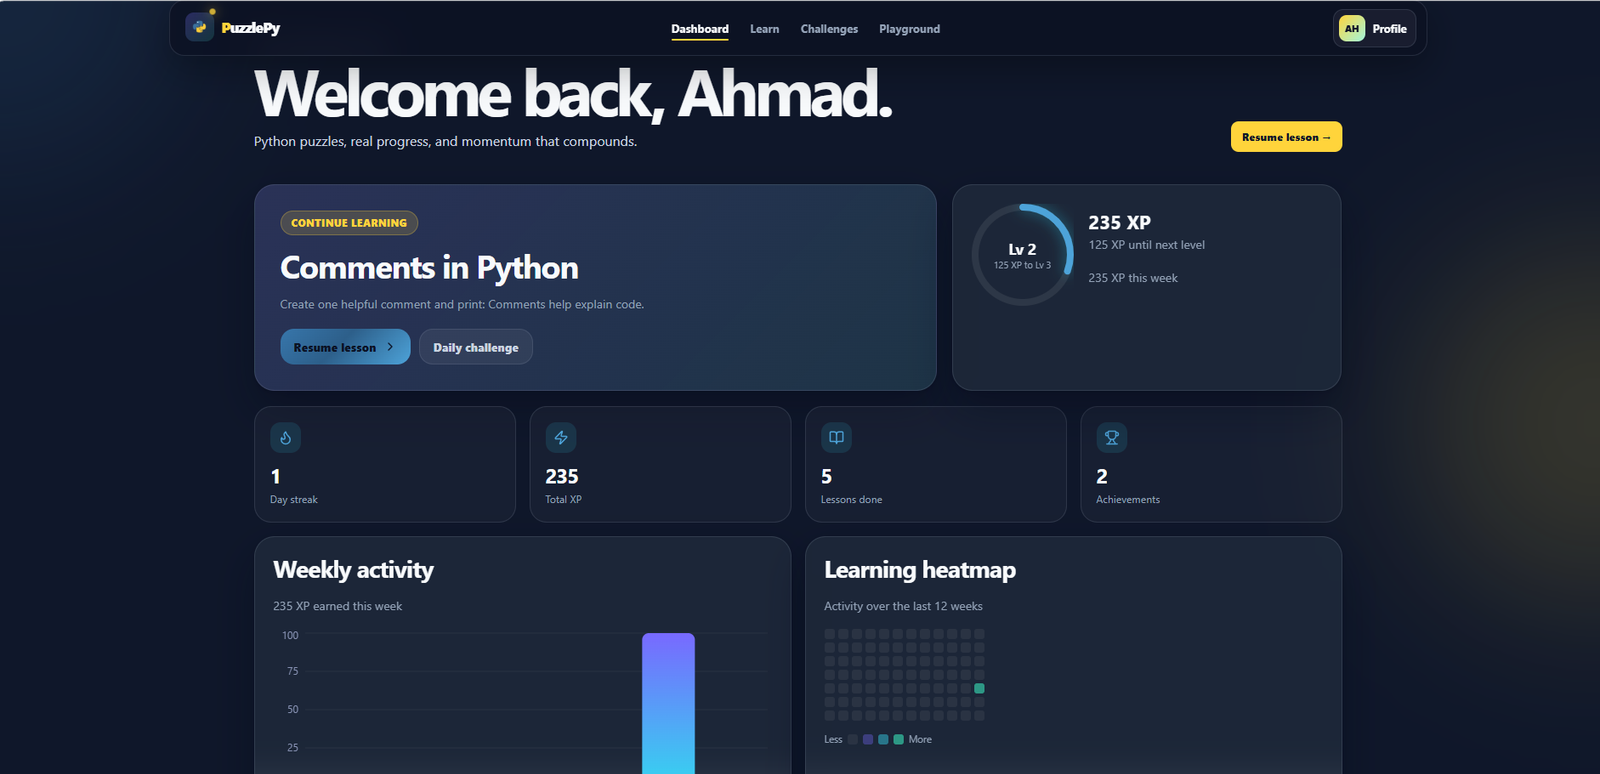Click the Weekly activity heading

[x=353, y=570]
